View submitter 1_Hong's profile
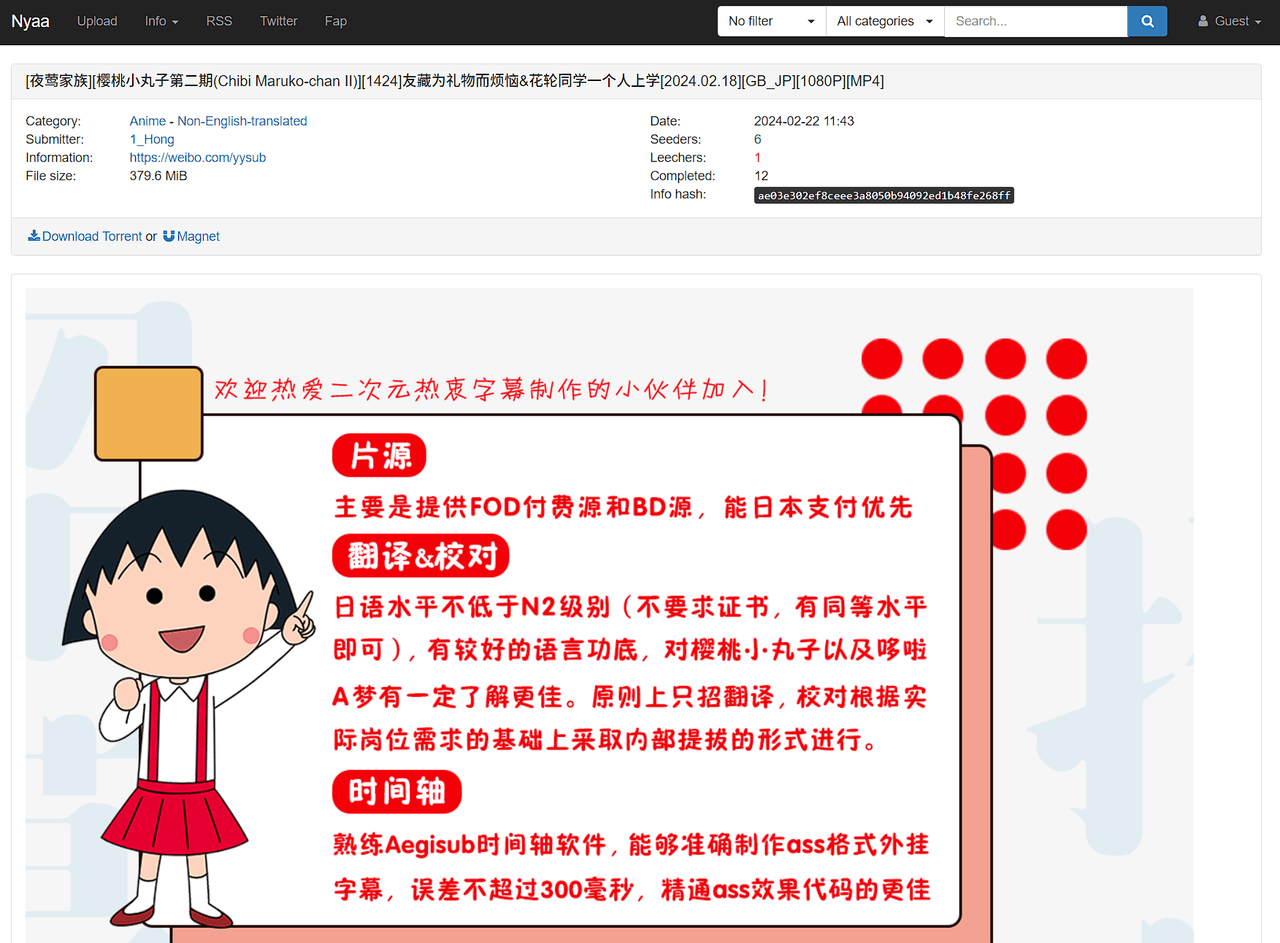 point(152,139)
